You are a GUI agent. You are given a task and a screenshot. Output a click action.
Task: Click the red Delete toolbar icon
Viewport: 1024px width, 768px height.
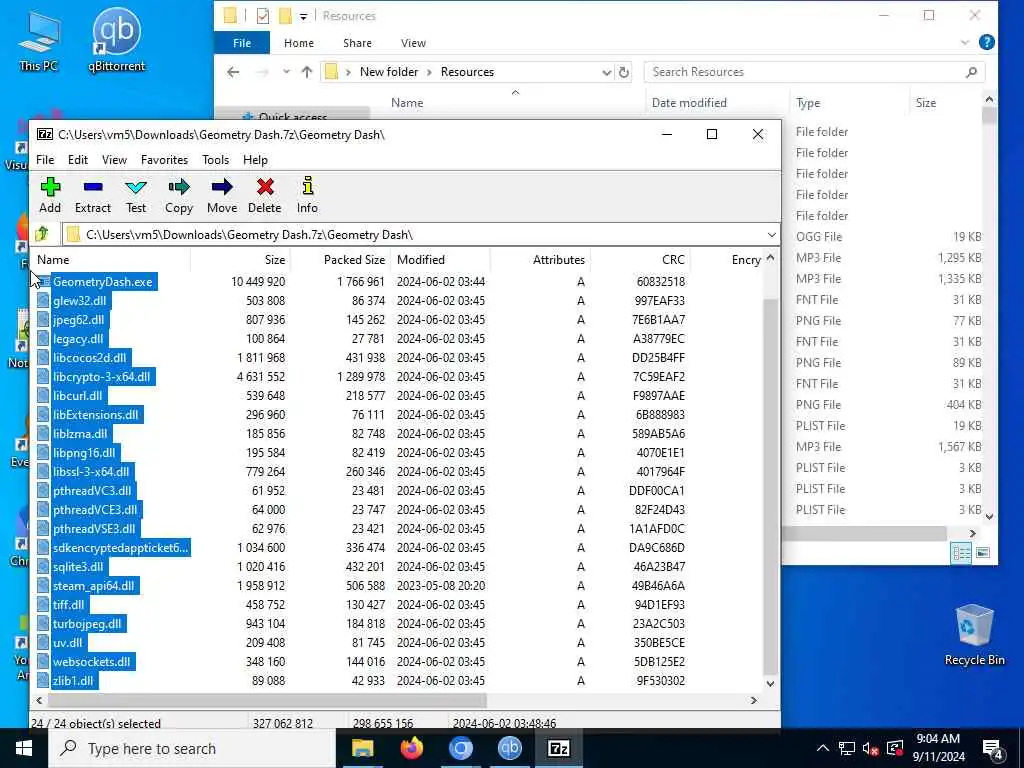tap(264, 195)
